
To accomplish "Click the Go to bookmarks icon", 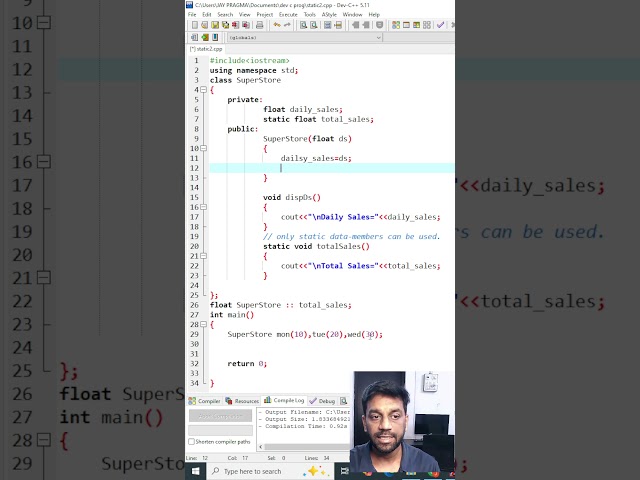I will point(215,38).
